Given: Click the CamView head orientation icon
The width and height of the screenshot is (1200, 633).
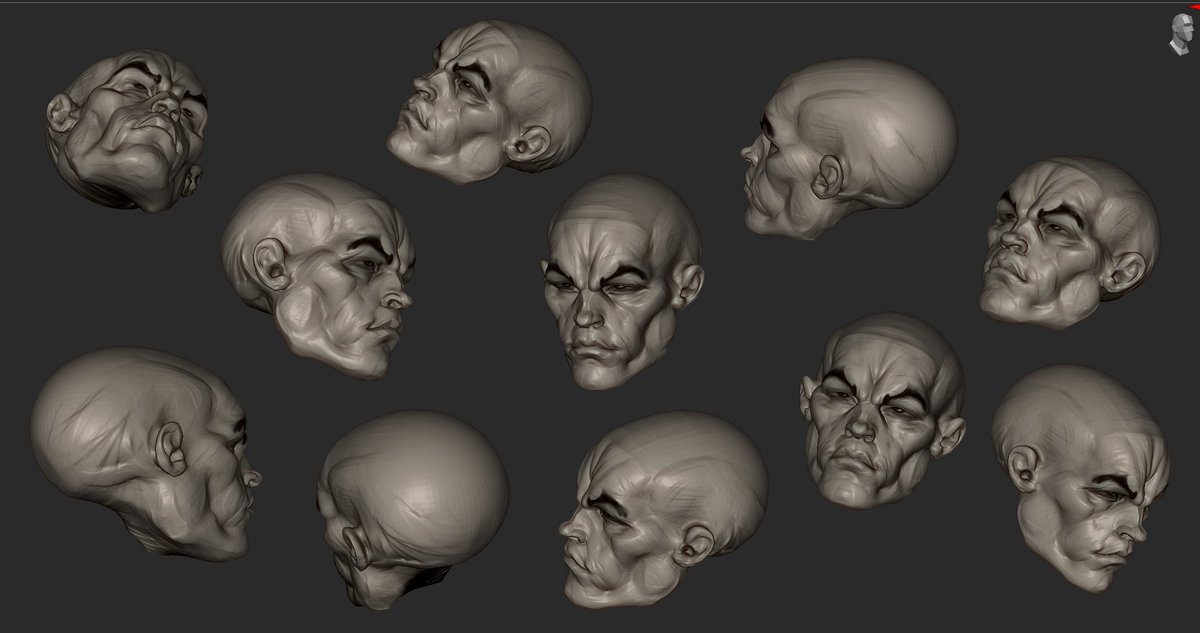Looking at the screenshot, I should click(x=1182, y=35).
